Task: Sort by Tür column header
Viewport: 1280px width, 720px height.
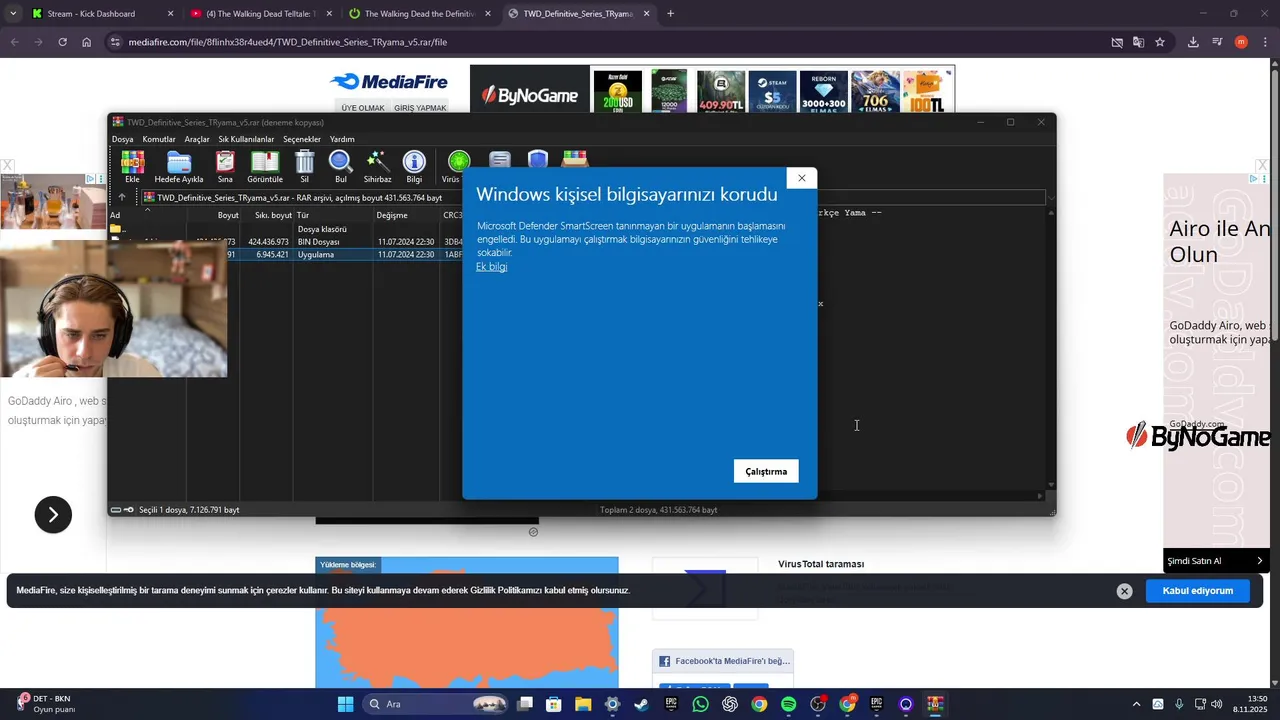Action: pos(333,215)
